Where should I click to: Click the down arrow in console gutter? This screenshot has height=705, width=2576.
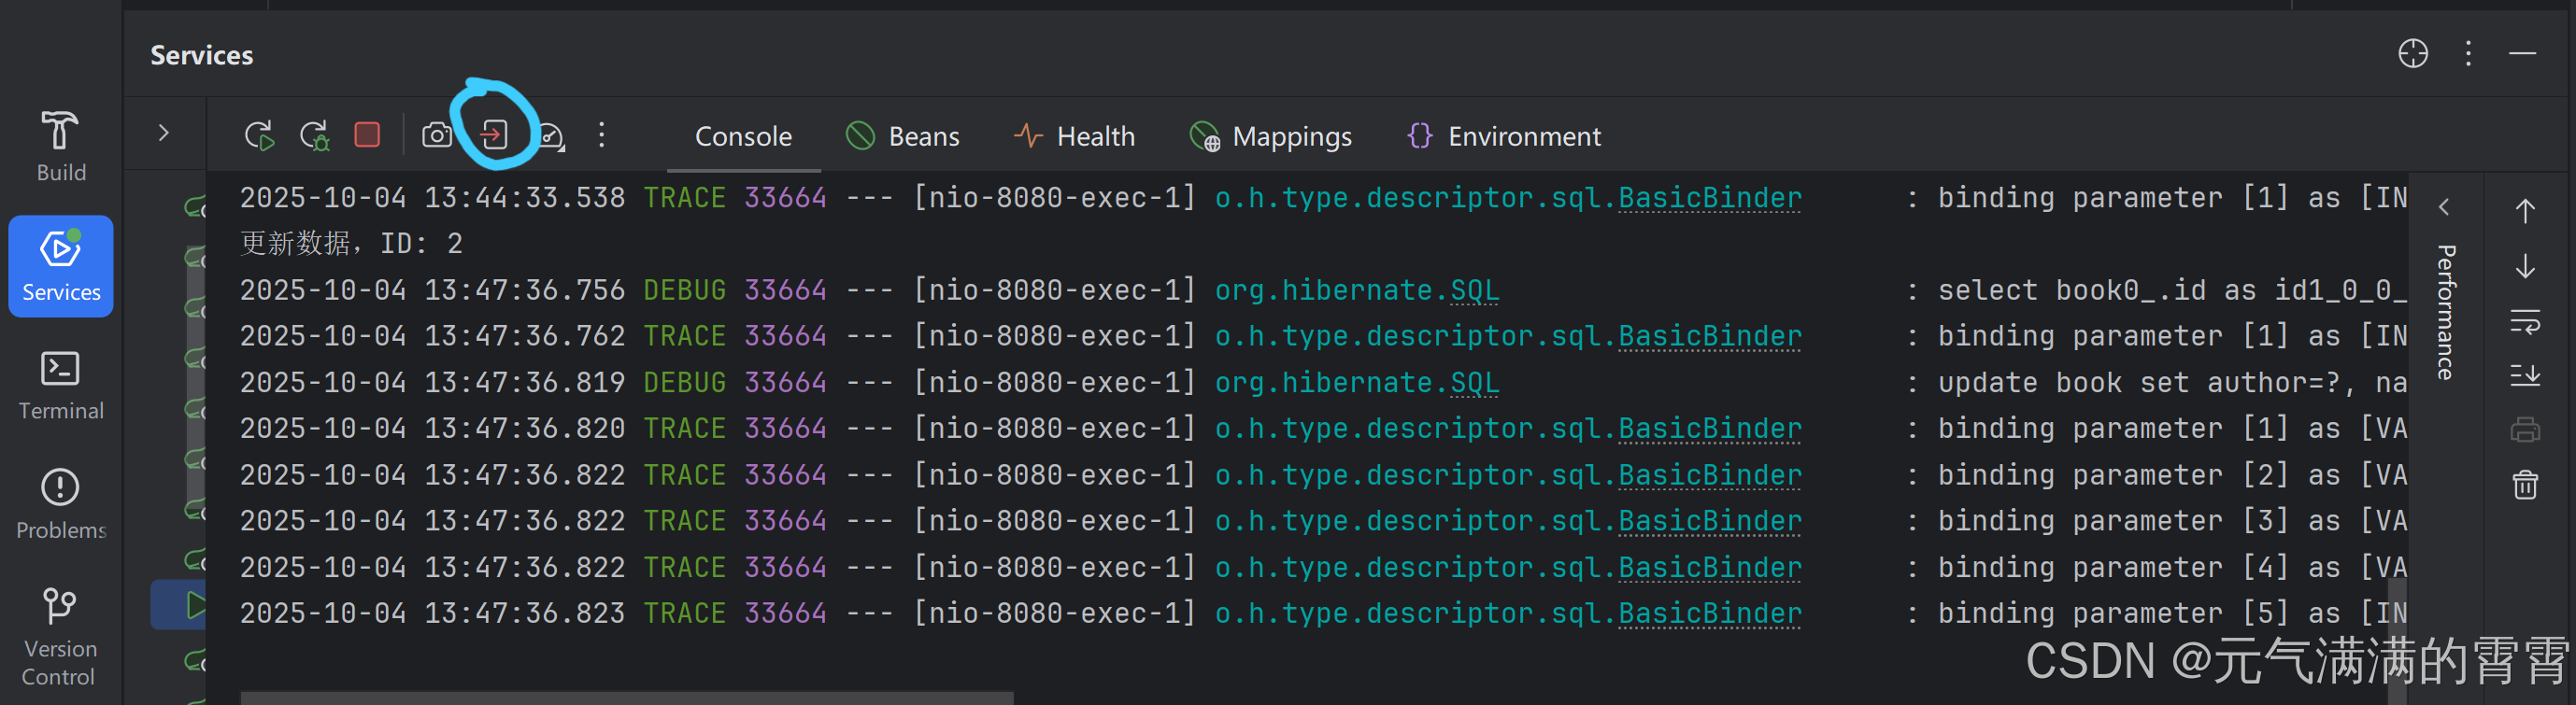point(2525,266)
